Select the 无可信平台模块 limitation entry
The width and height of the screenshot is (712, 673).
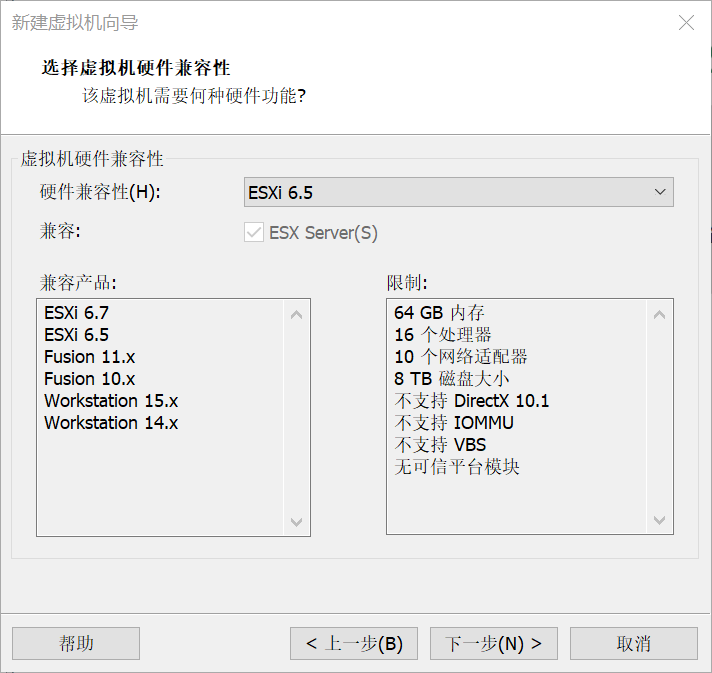tap(457, 467)
